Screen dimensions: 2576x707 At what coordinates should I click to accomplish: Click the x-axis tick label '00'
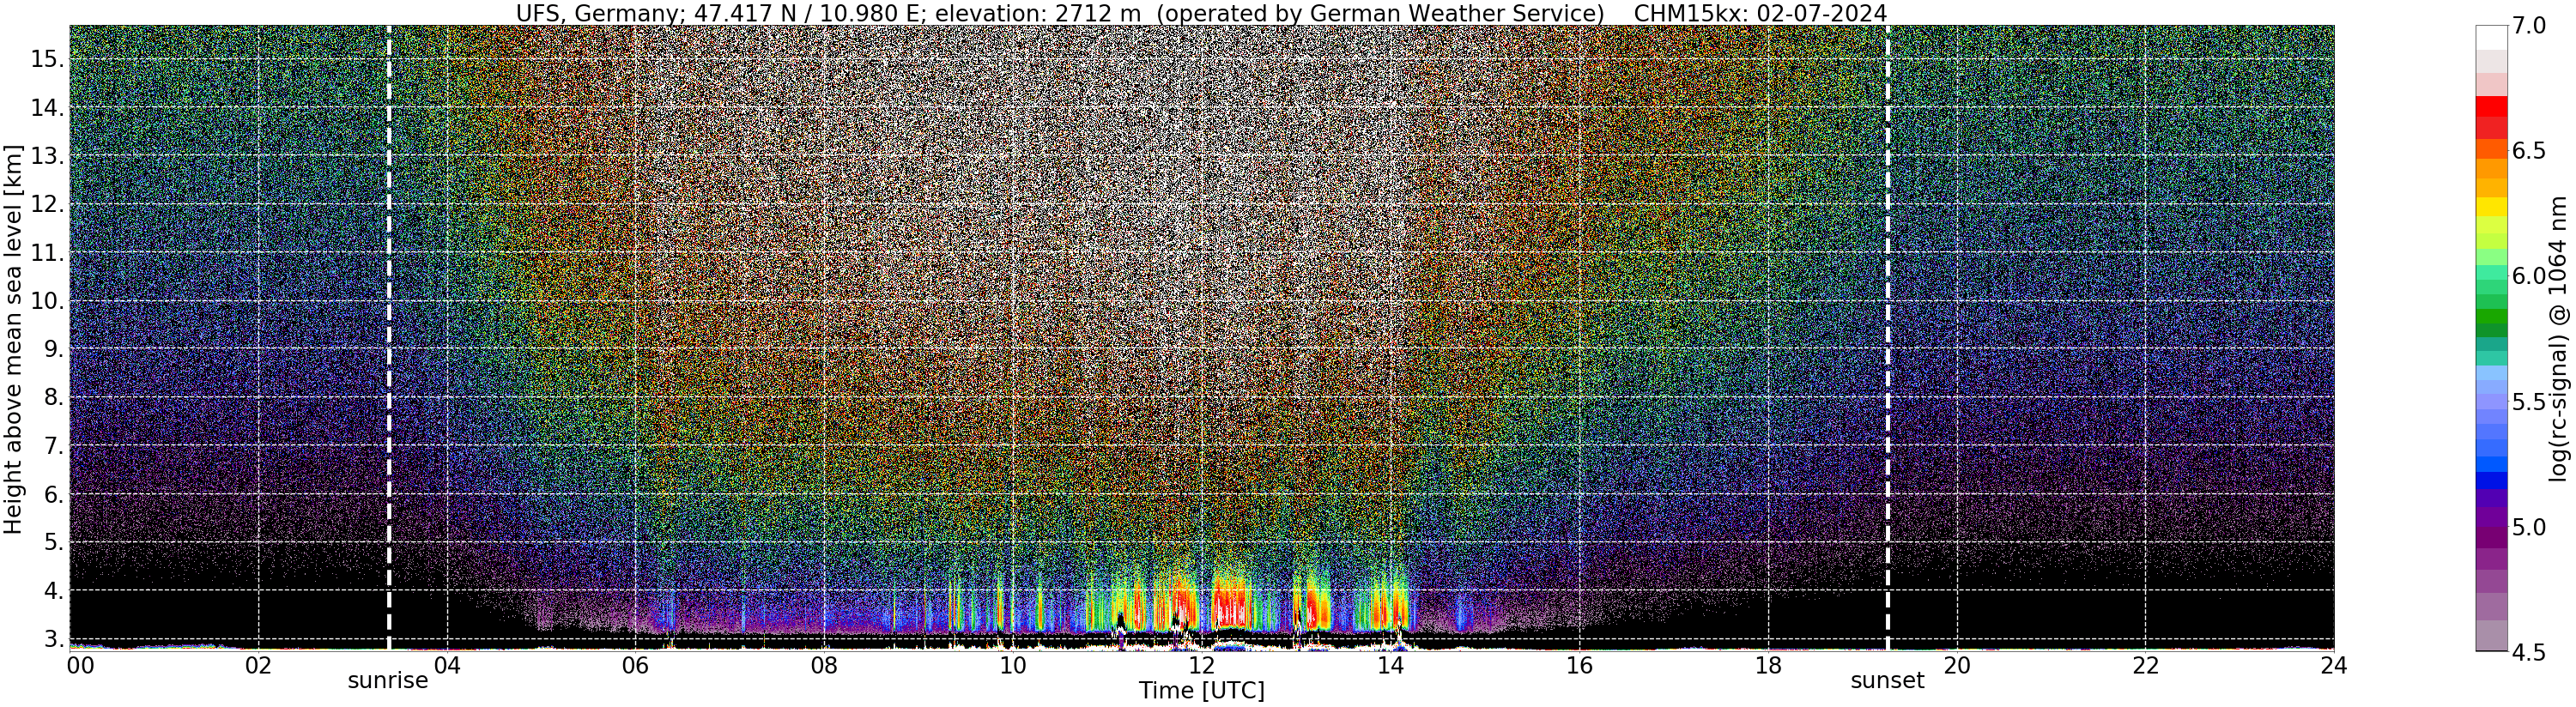tap(80, 666)
